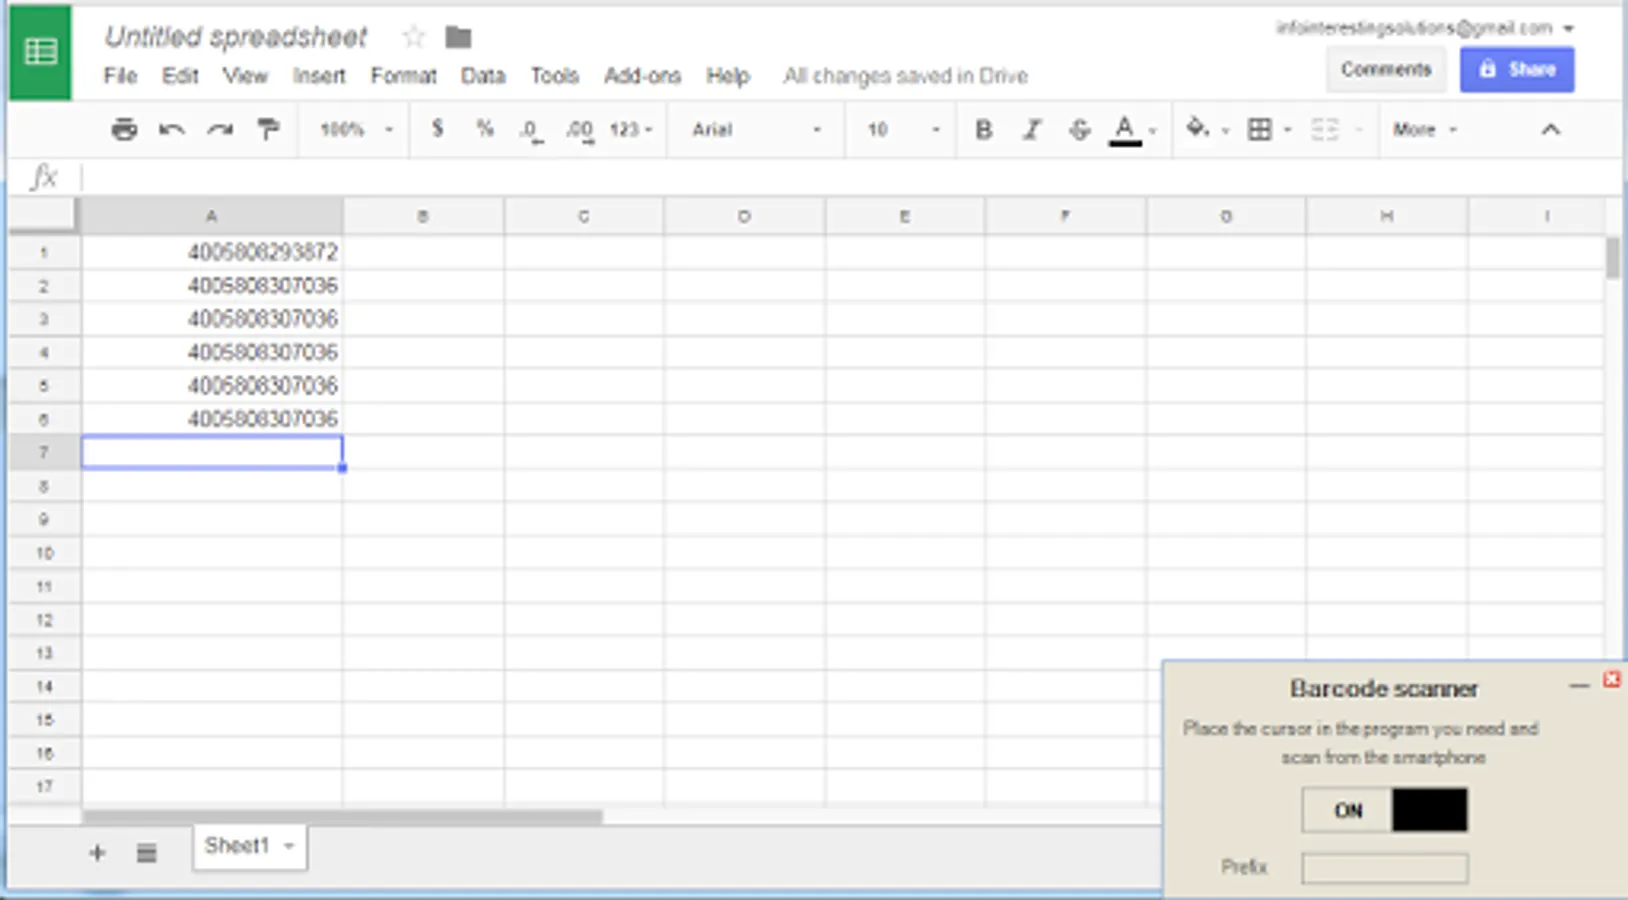
Task: Redo the last action
Action: (220, 129)
